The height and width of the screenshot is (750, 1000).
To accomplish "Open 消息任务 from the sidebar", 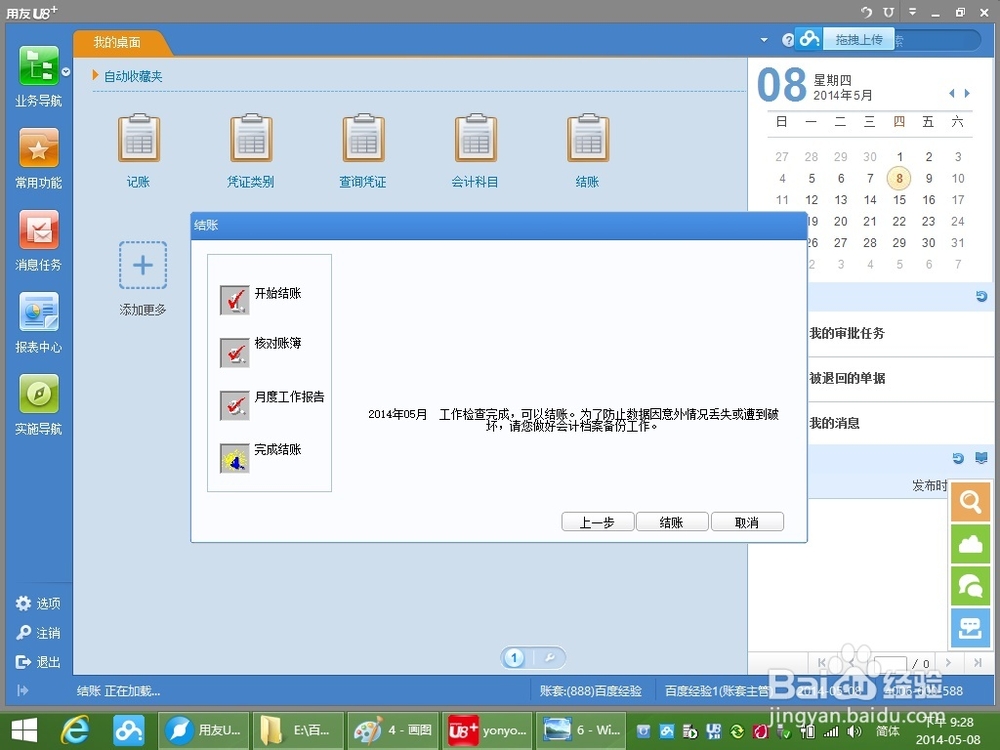I will coord(38,240).
